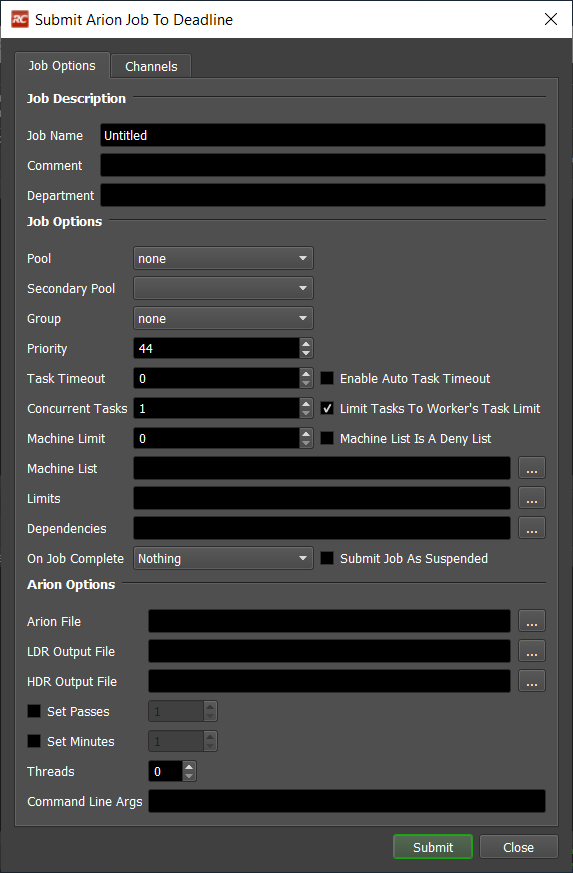Open the Pool dropdown
The width and height of the screenshot is (573, 873).
(223, 258)
